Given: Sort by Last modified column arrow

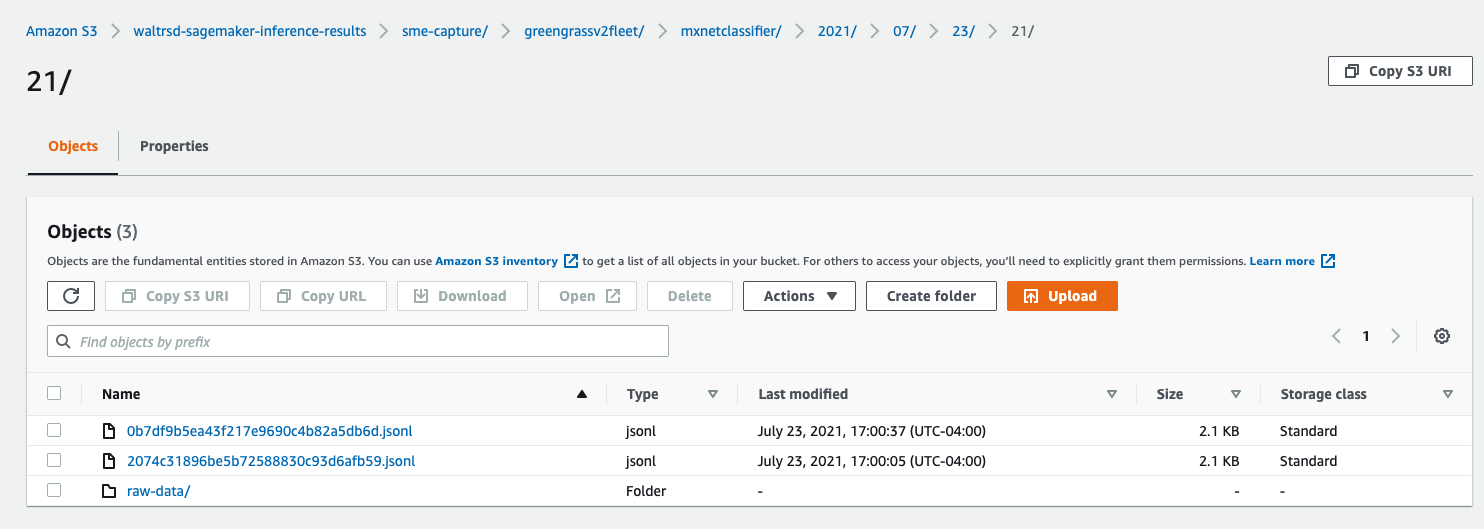Looking at the screenshot, I should pos(1112,394).
